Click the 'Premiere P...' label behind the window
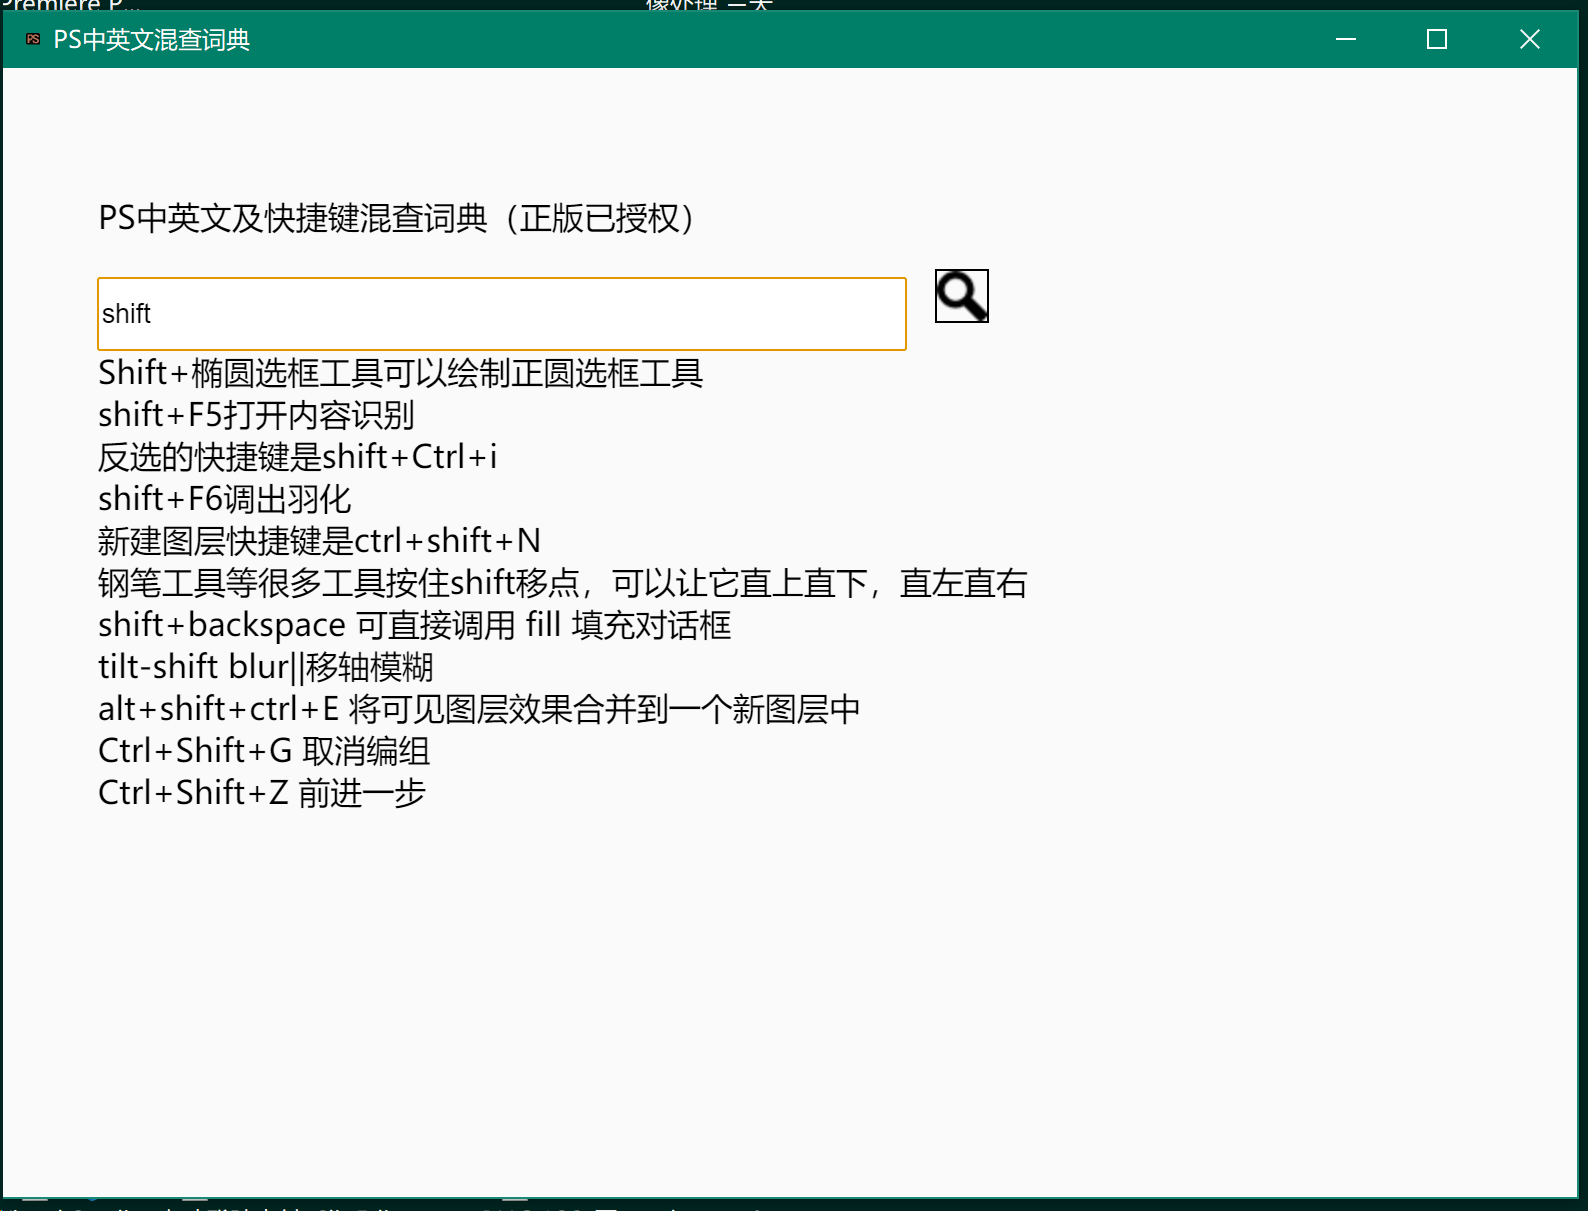 (68, 5)
